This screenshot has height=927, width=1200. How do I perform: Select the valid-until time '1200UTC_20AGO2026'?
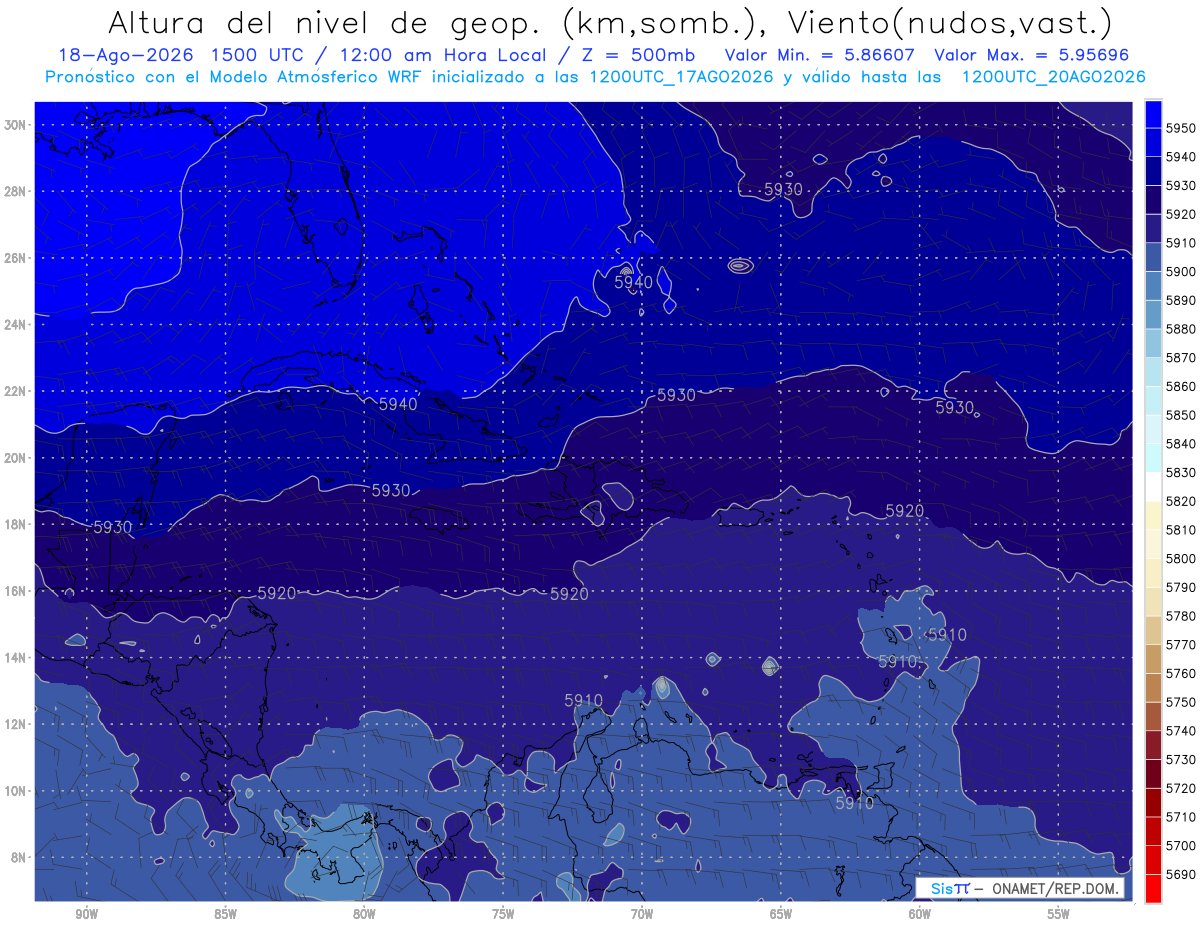pos(1053,77)
